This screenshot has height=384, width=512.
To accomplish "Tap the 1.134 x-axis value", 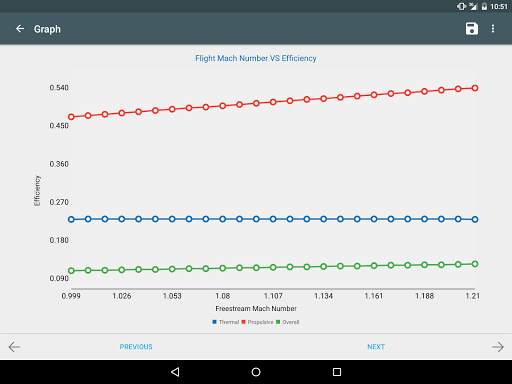I will point(323,296).
